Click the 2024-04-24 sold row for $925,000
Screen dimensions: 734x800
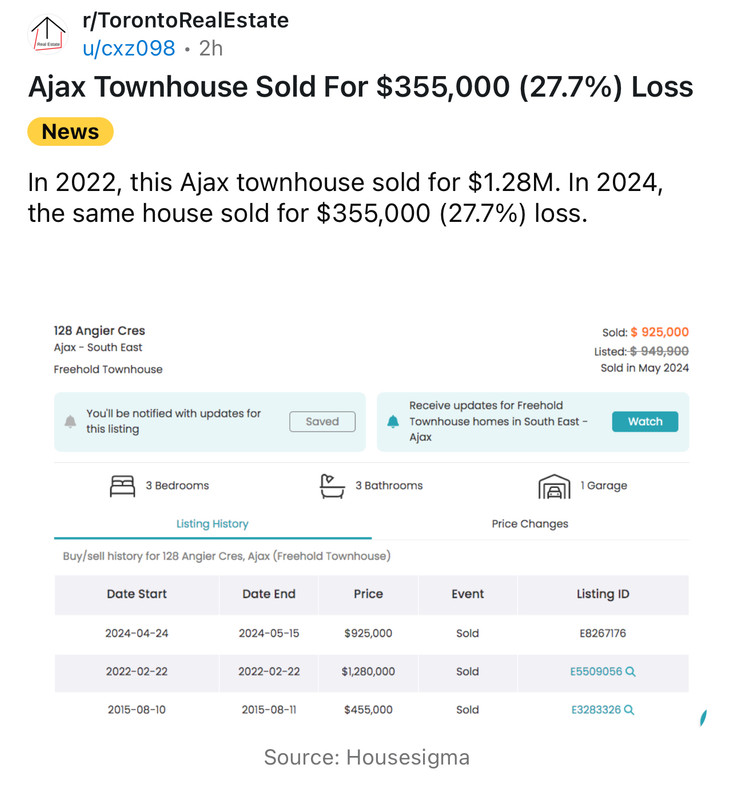click(x=371, y=633)
